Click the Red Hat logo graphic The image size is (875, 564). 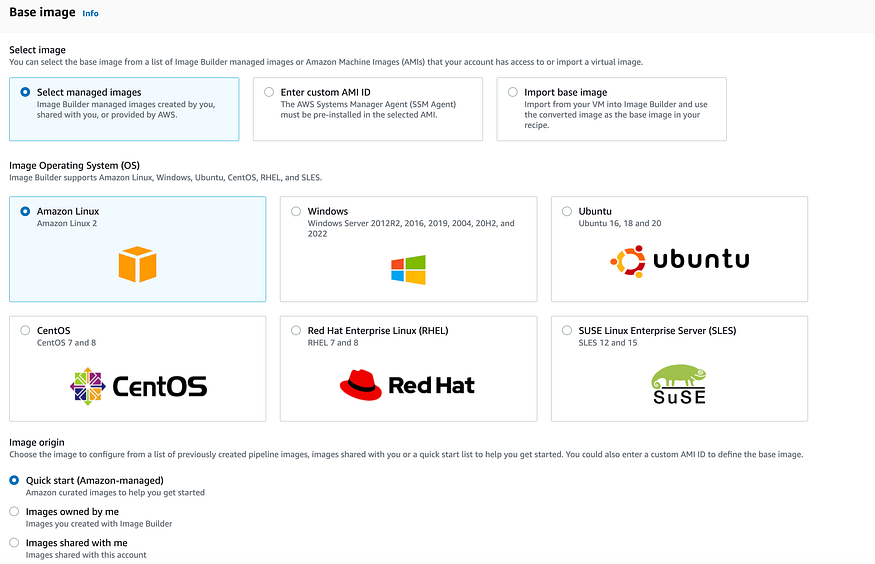407,385
